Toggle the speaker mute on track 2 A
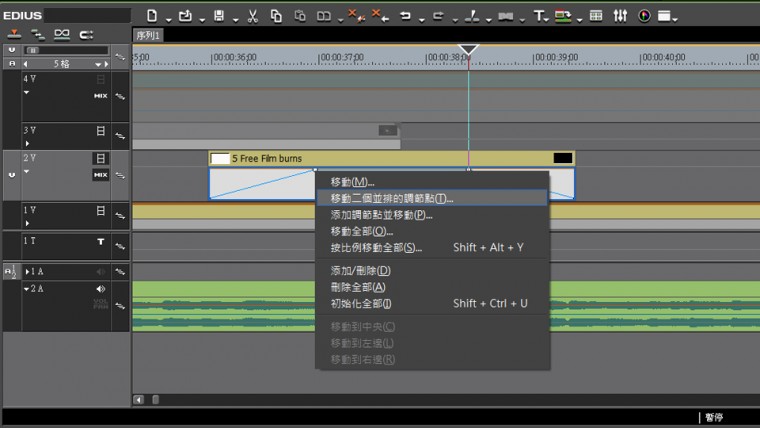 [x=100, y=289]
